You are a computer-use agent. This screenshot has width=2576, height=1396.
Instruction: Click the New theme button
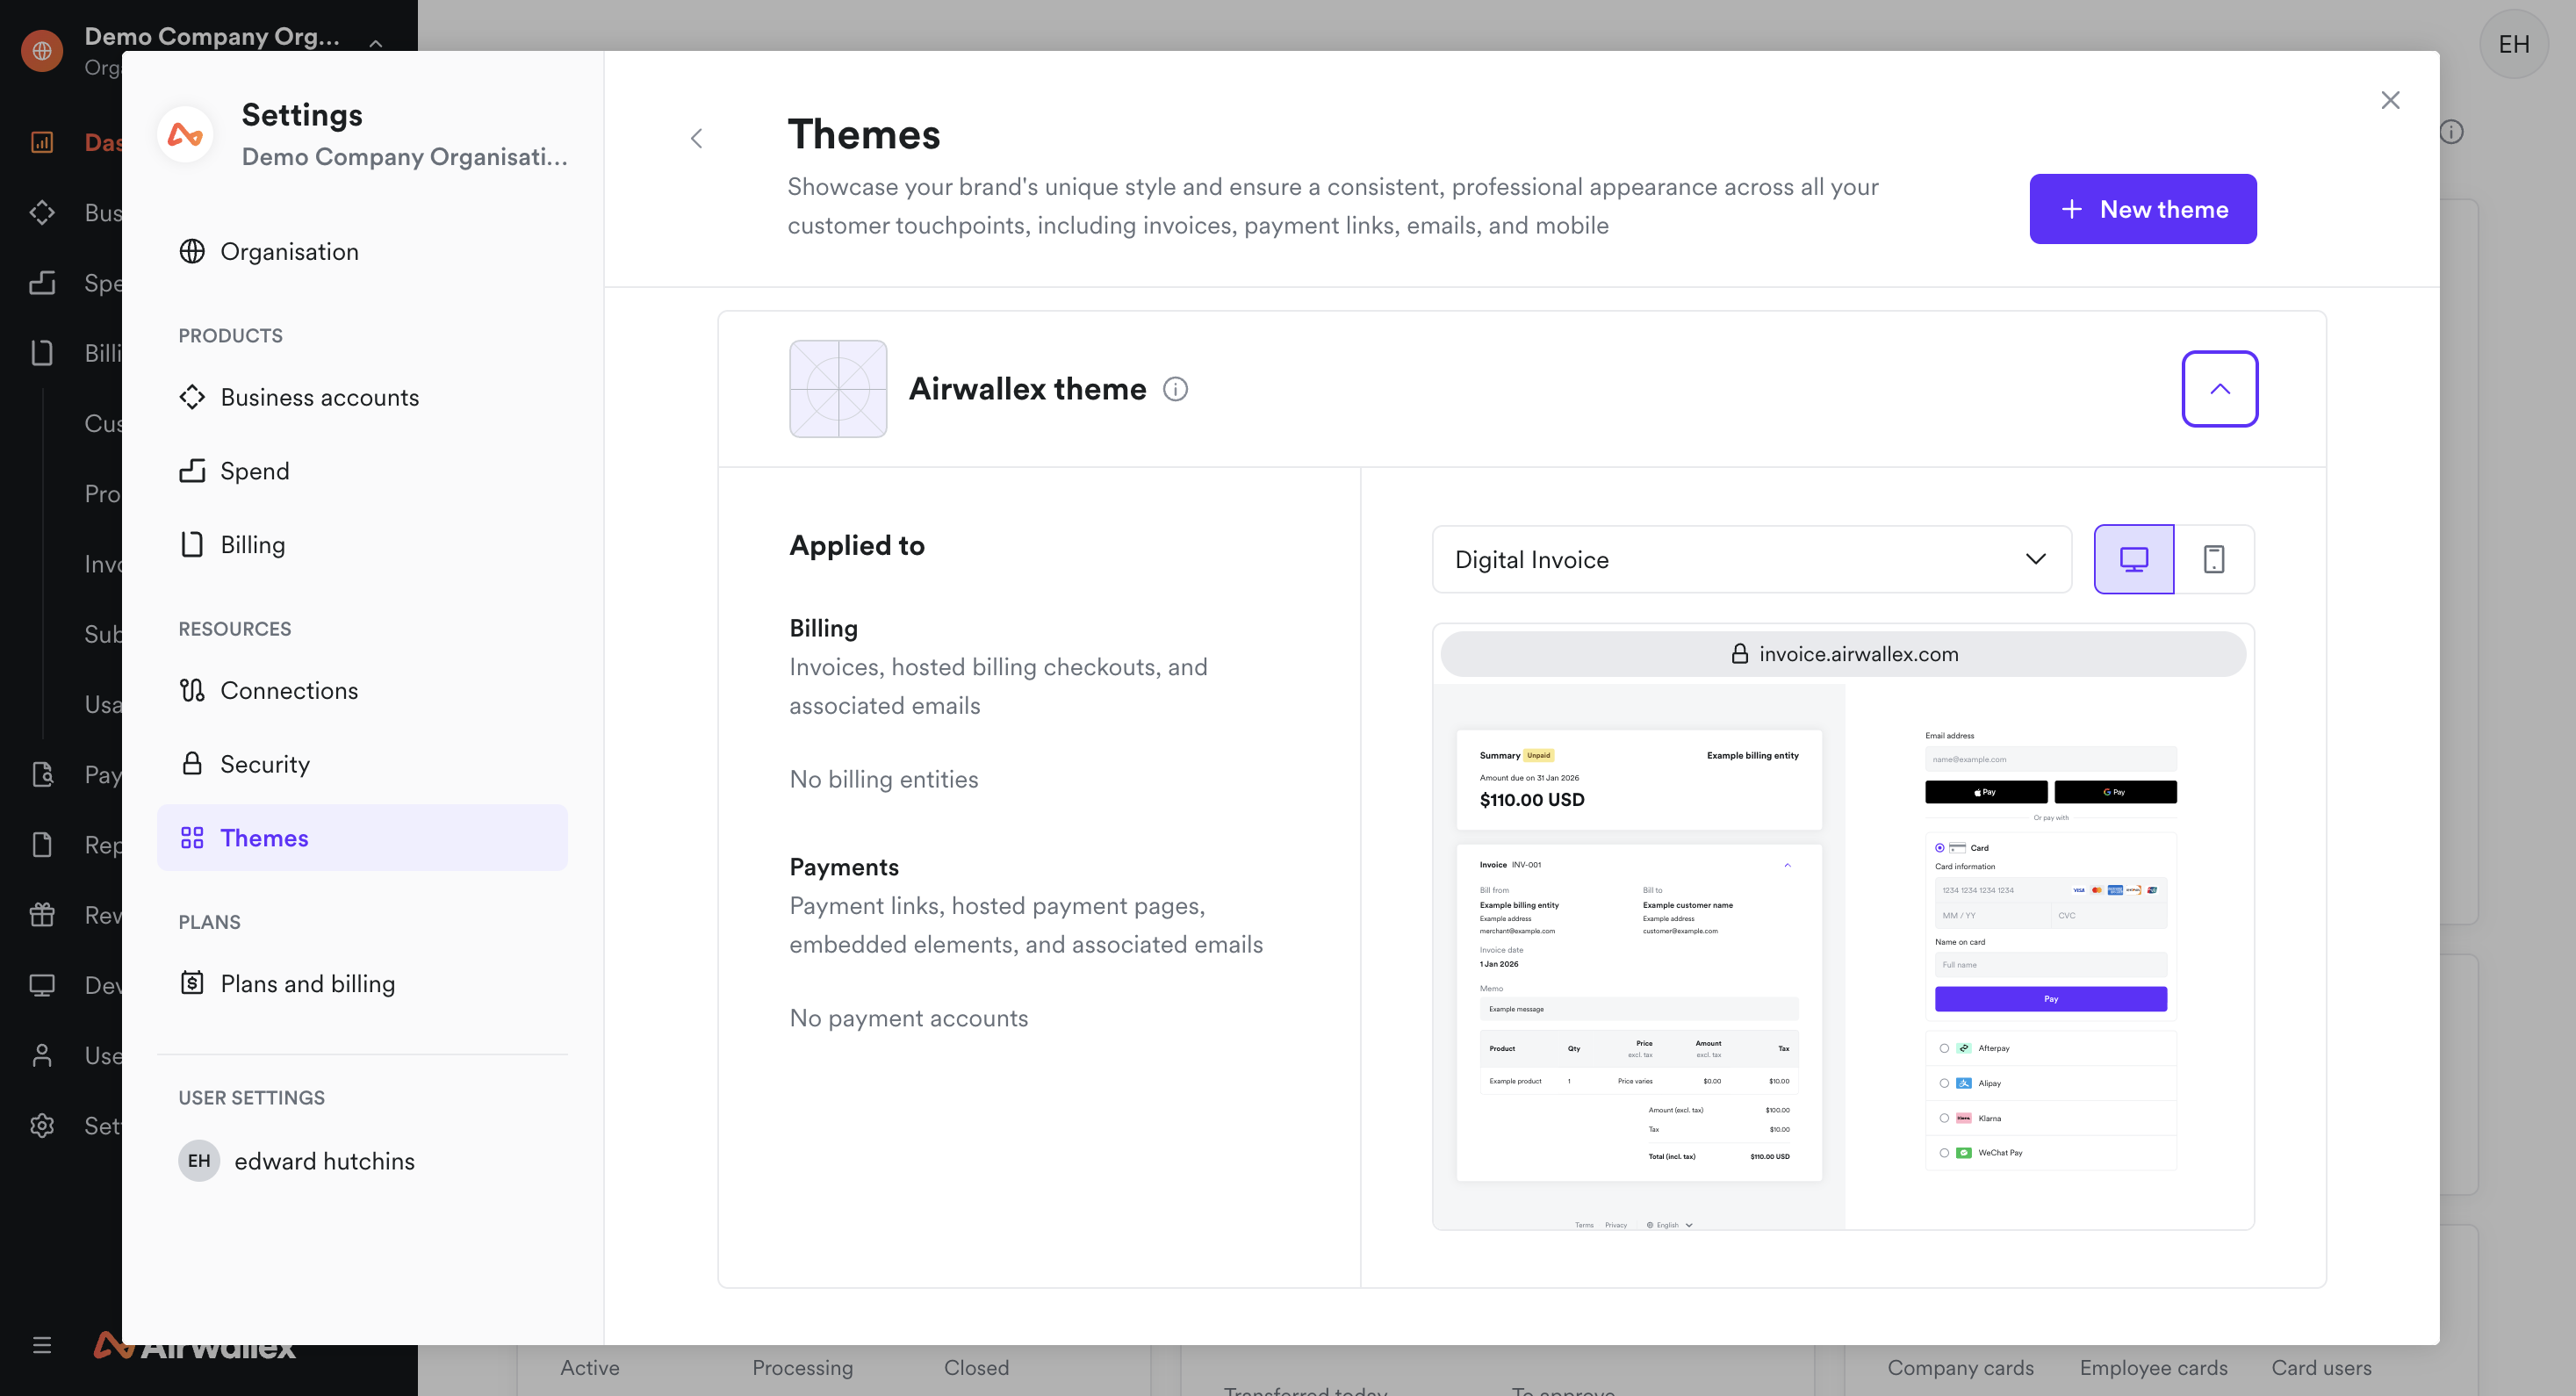tap(2142, 209)
